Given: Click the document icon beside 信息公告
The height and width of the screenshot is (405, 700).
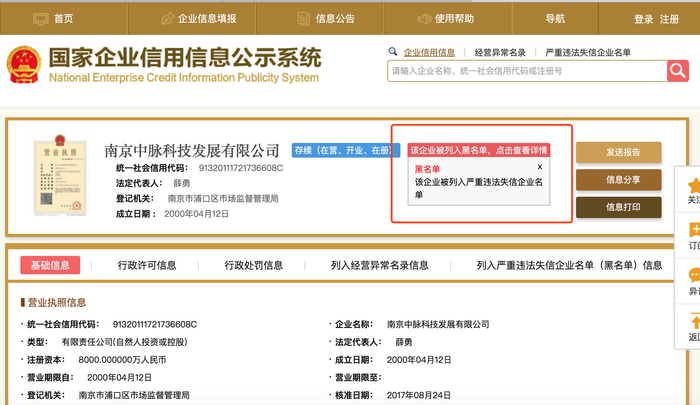Looking at the screenshot, I should pos(304,19).
